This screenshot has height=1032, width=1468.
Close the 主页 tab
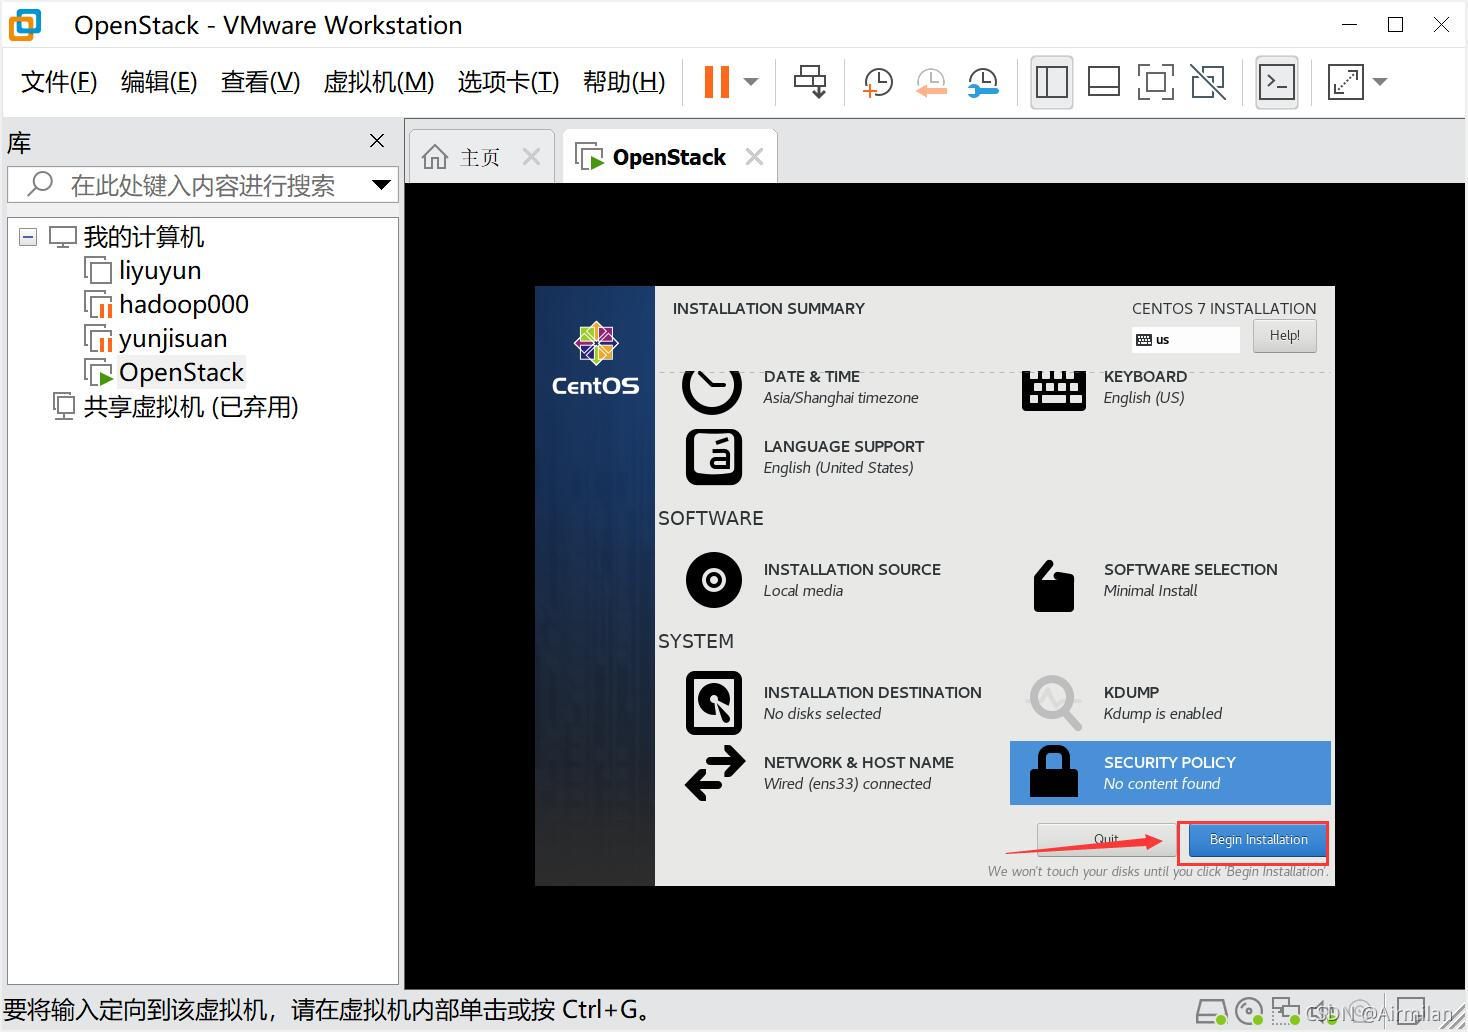click(x=531, y=157)
